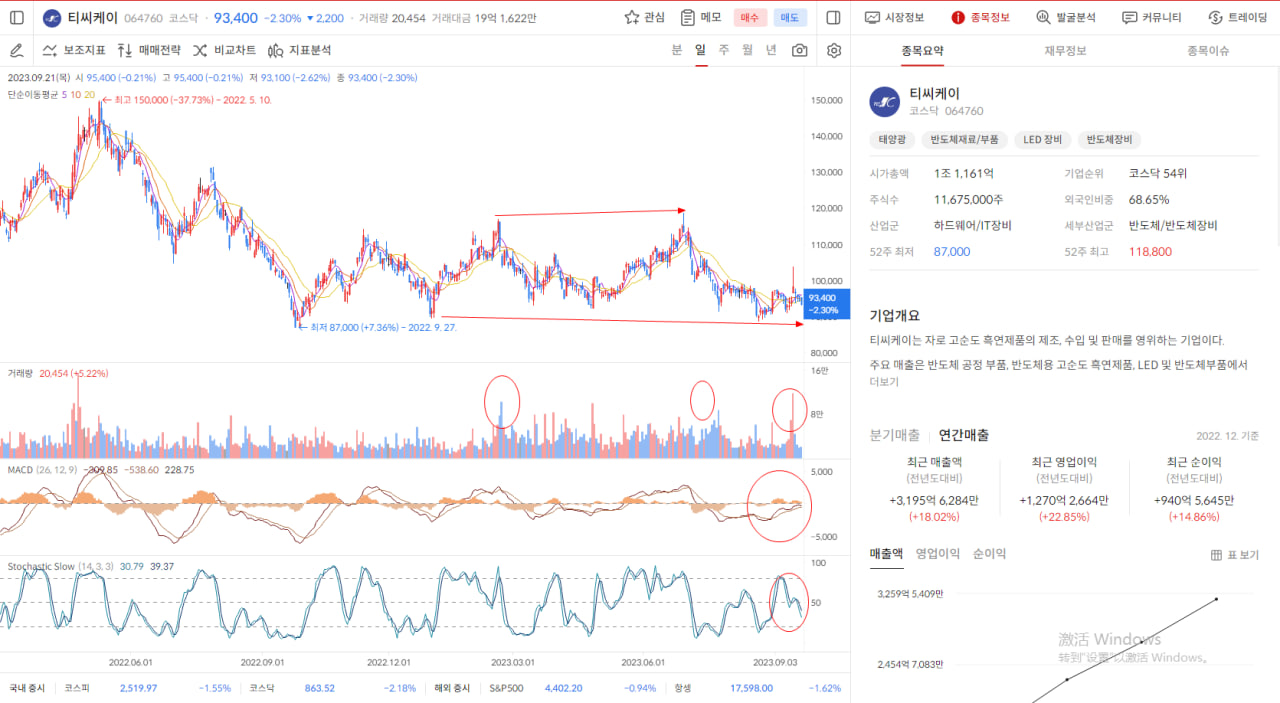
Task: Open 보조지표 auxiliary indicators
Action: (74, 50)
